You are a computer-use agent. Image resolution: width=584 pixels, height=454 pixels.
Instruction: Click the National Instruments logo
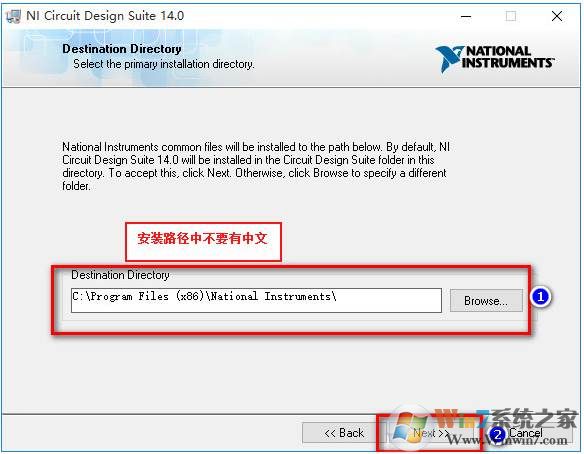(495, 58)
